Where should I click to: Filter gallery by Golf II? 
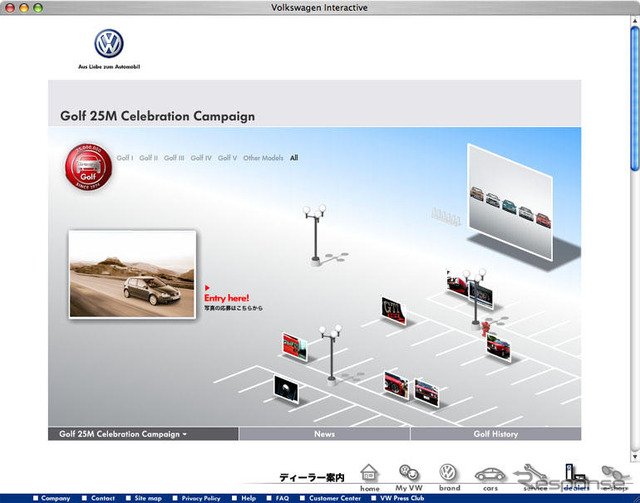149,158
